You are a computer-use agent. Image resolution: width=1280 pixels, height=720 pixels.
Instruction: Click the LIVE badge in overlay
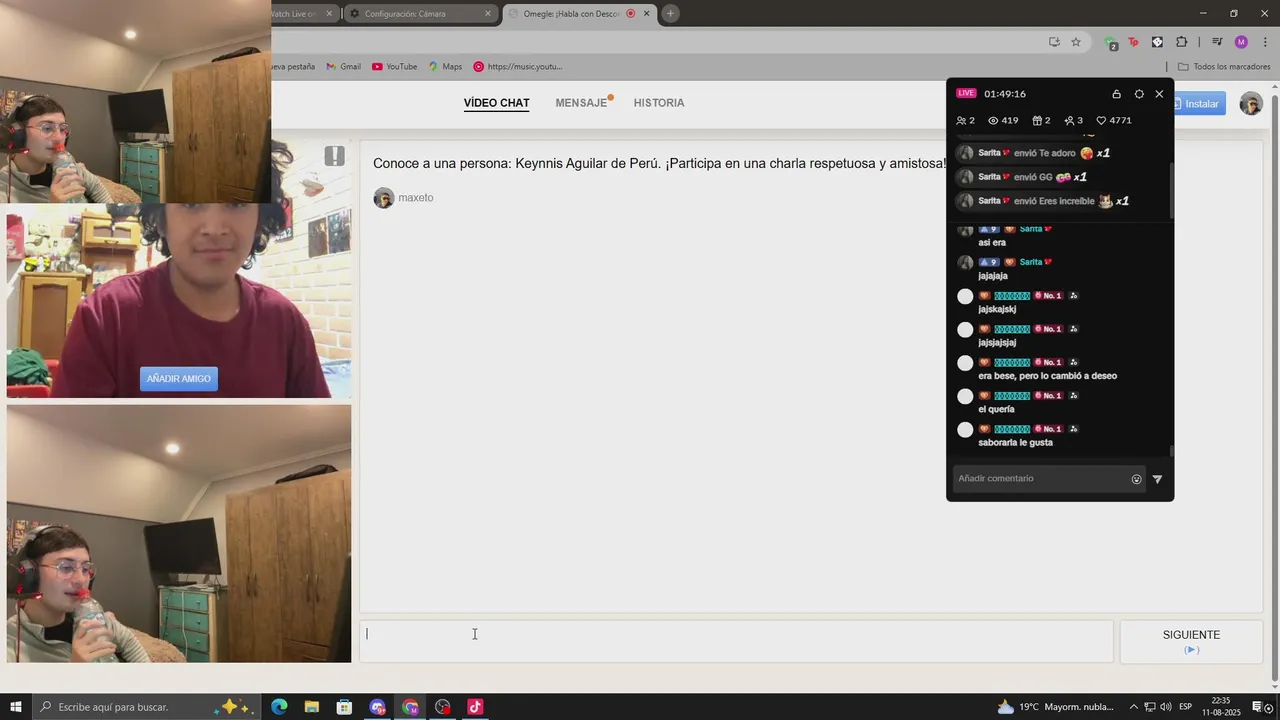coord(966,93)
